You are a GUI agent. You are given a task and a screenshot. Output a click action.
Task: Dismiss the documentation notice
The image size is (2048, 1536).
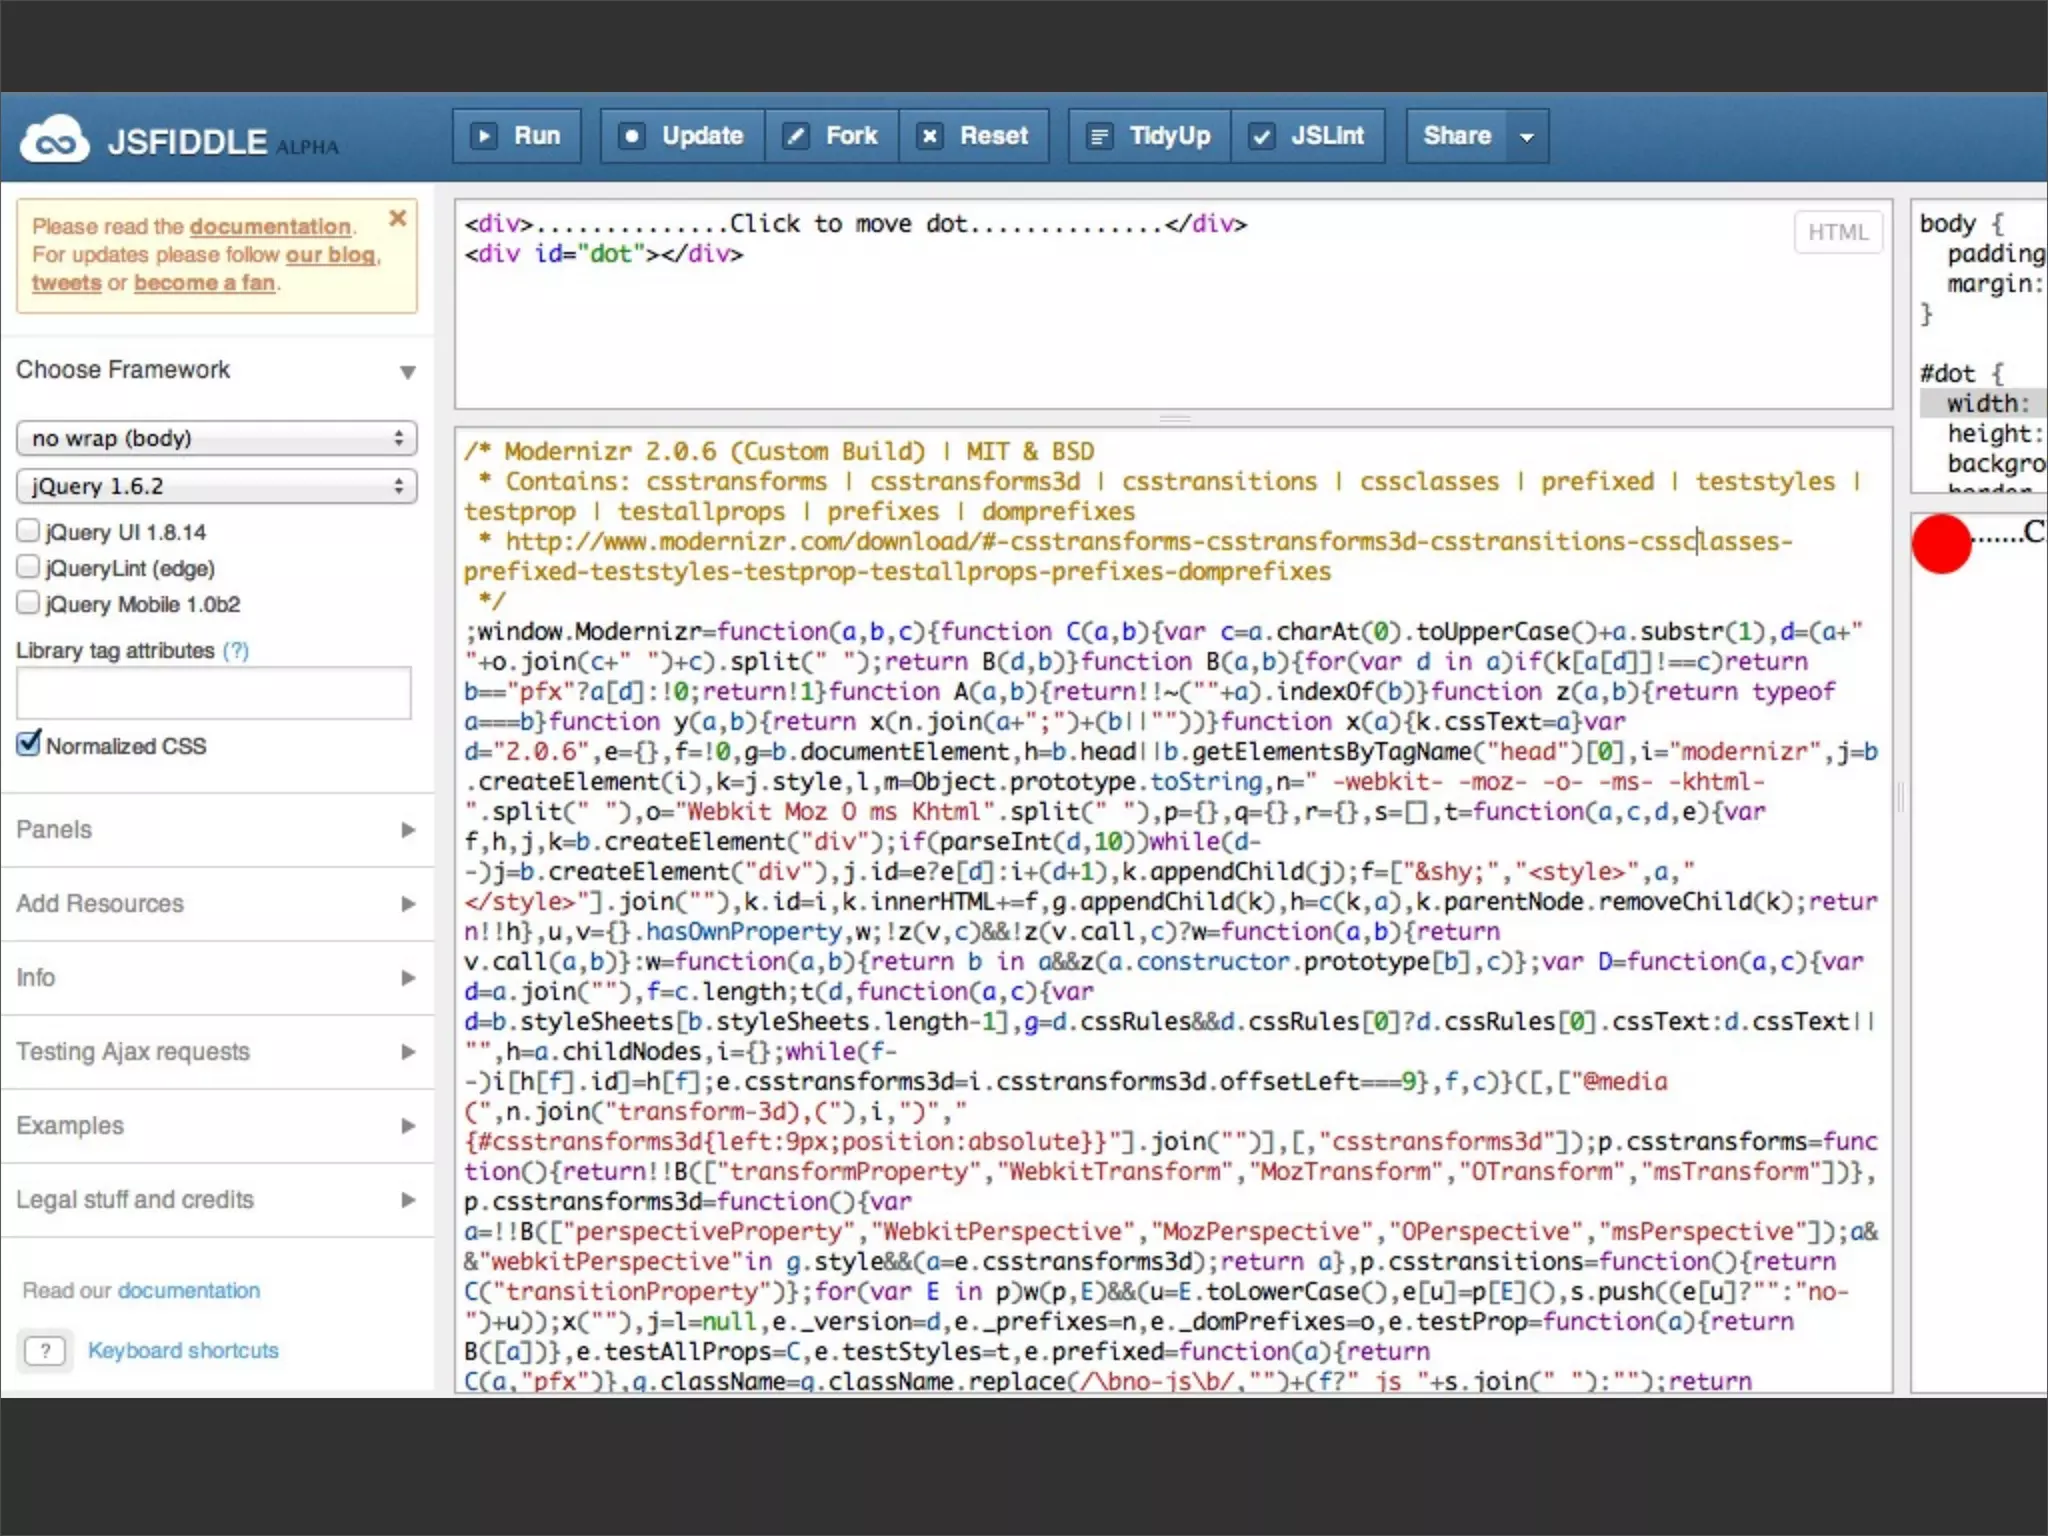pyautogui.click(x=397, y=218)
